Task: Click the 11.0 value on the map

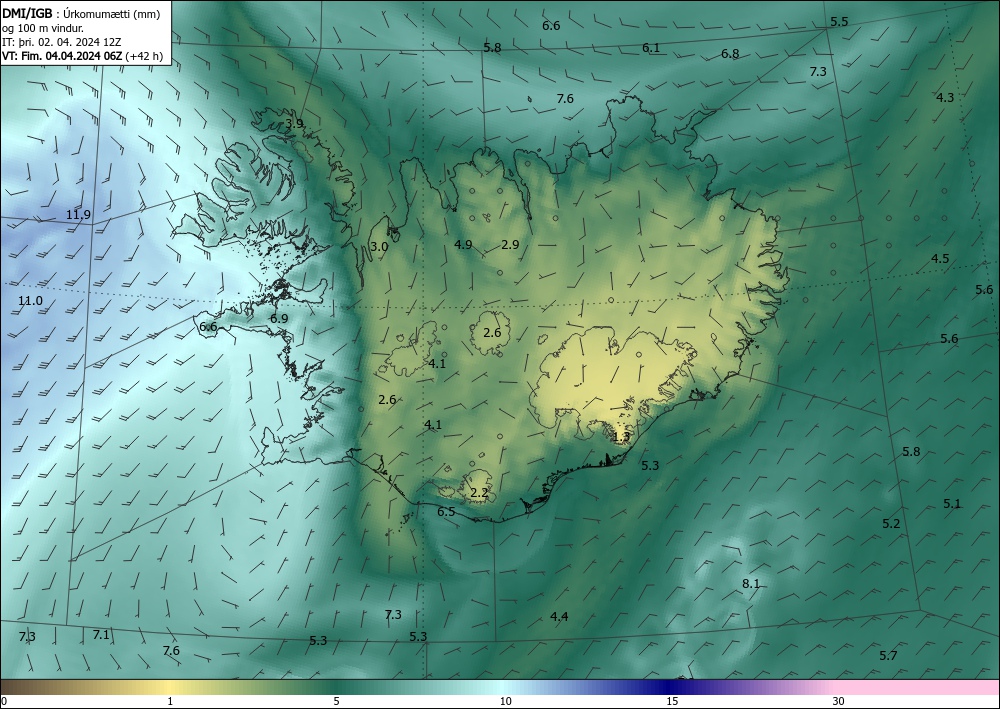Action: click(x=30, y=301)
